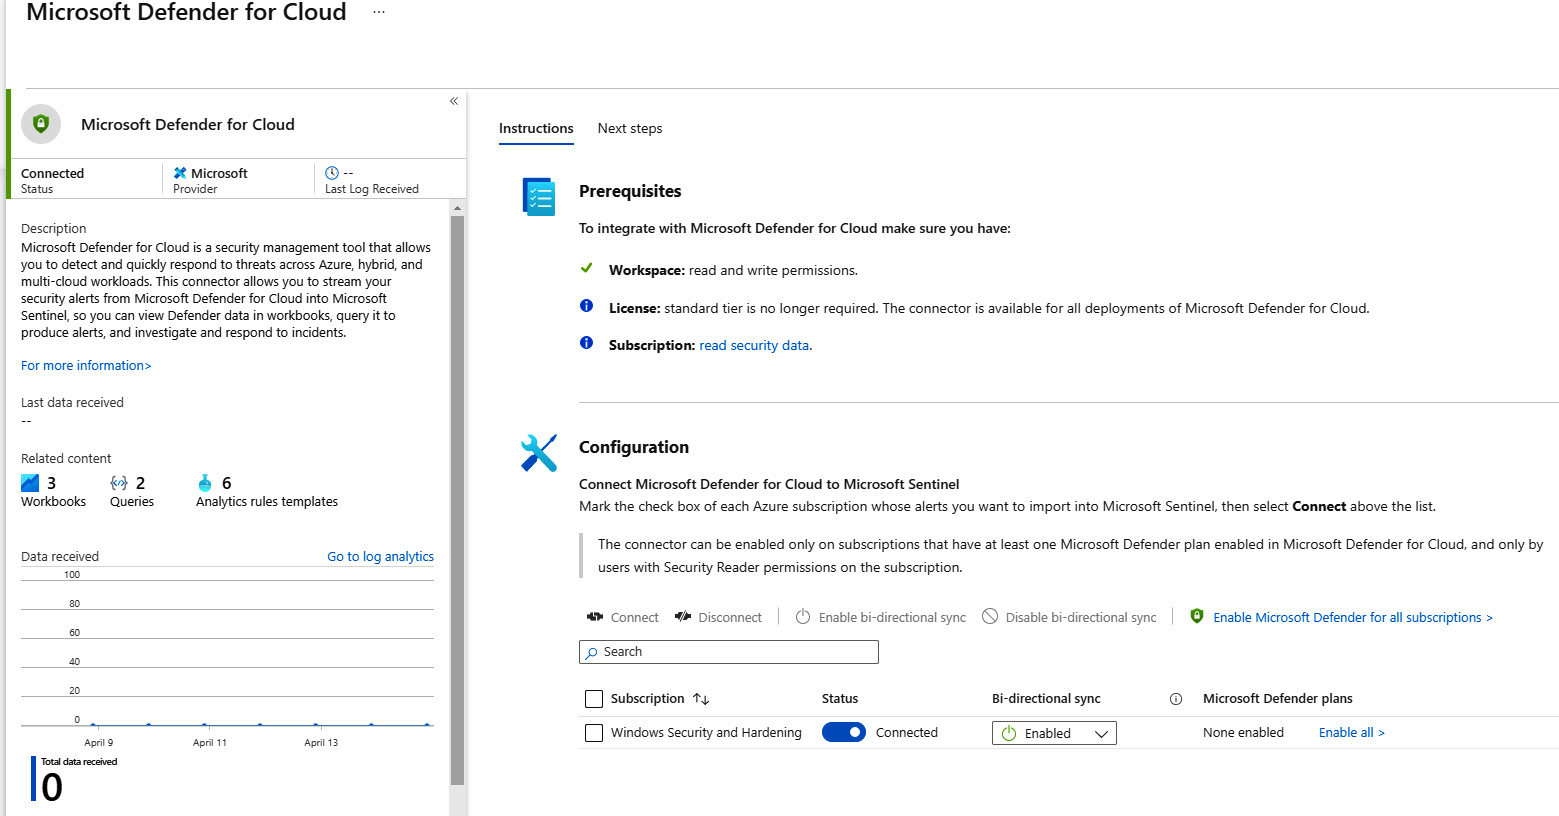Image resolution: width=1559 pixels, height=816 pixels.
Task: Click the Disconnect button
Action: [x=718, y=617]
